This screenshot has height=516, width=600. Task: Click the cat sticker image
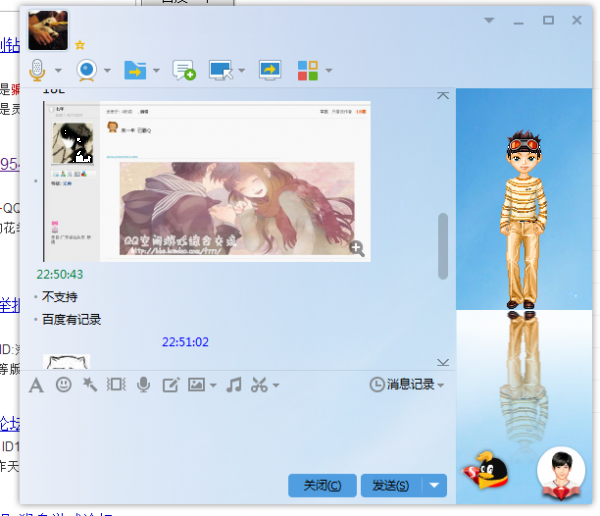click(67, 362)
